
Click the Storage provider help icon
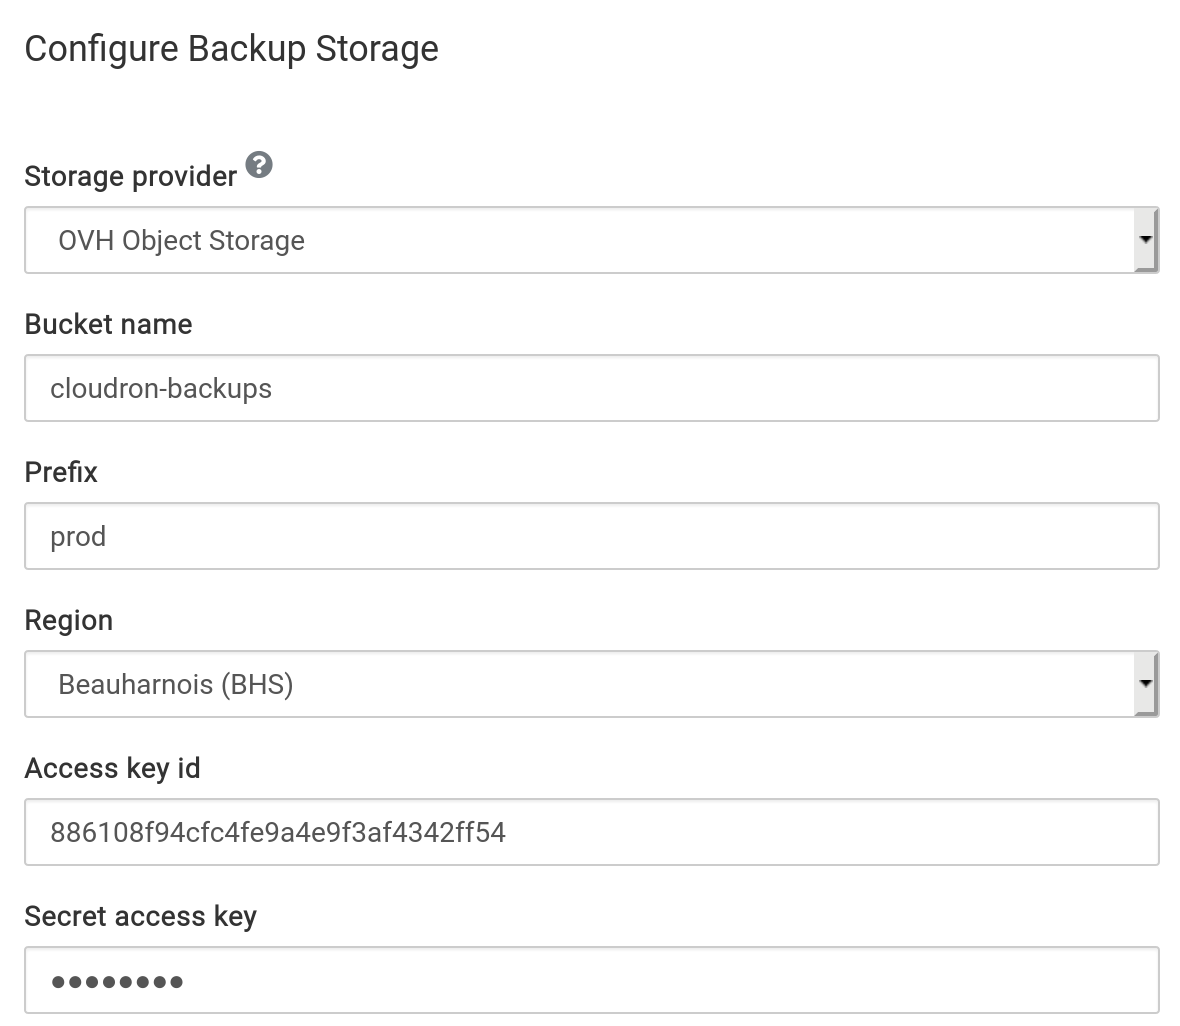point(259,165)
